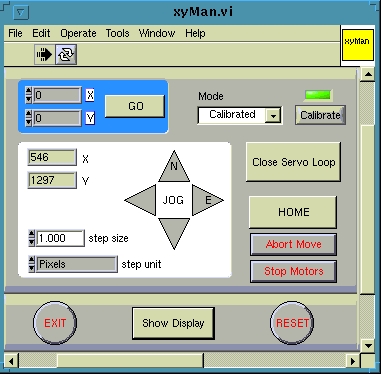Click the horizontal scrollbar thumb

click(x=130, y=361)
